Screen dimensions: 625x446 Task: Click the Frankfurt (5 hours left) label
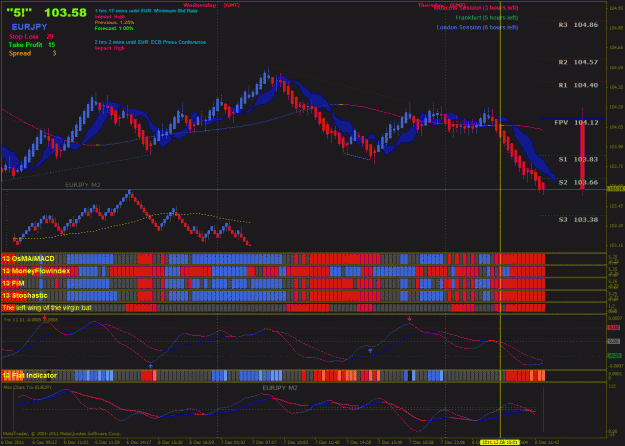(x=487, y=18)
